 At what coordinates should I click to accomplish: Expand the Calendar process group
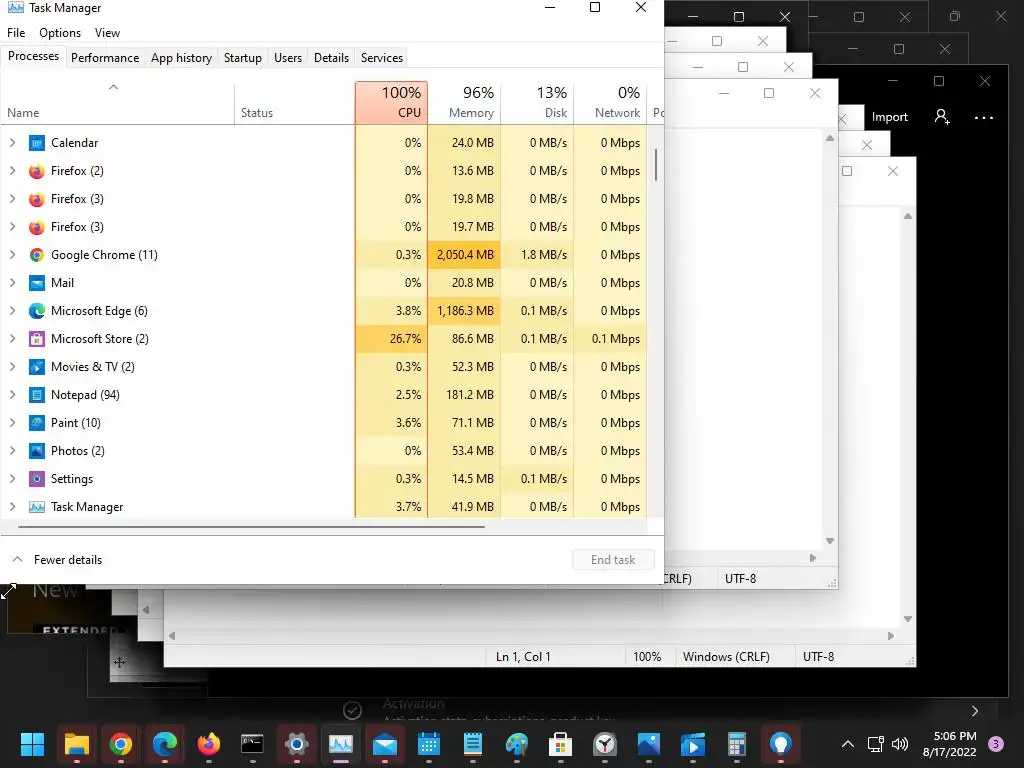tap(12, 143)
